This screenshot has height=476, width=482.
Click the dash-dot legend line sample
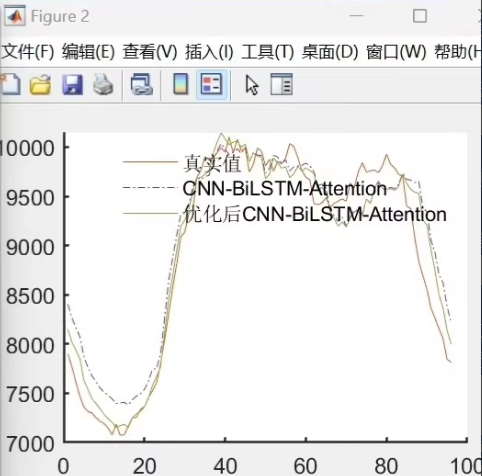(150, 188)
